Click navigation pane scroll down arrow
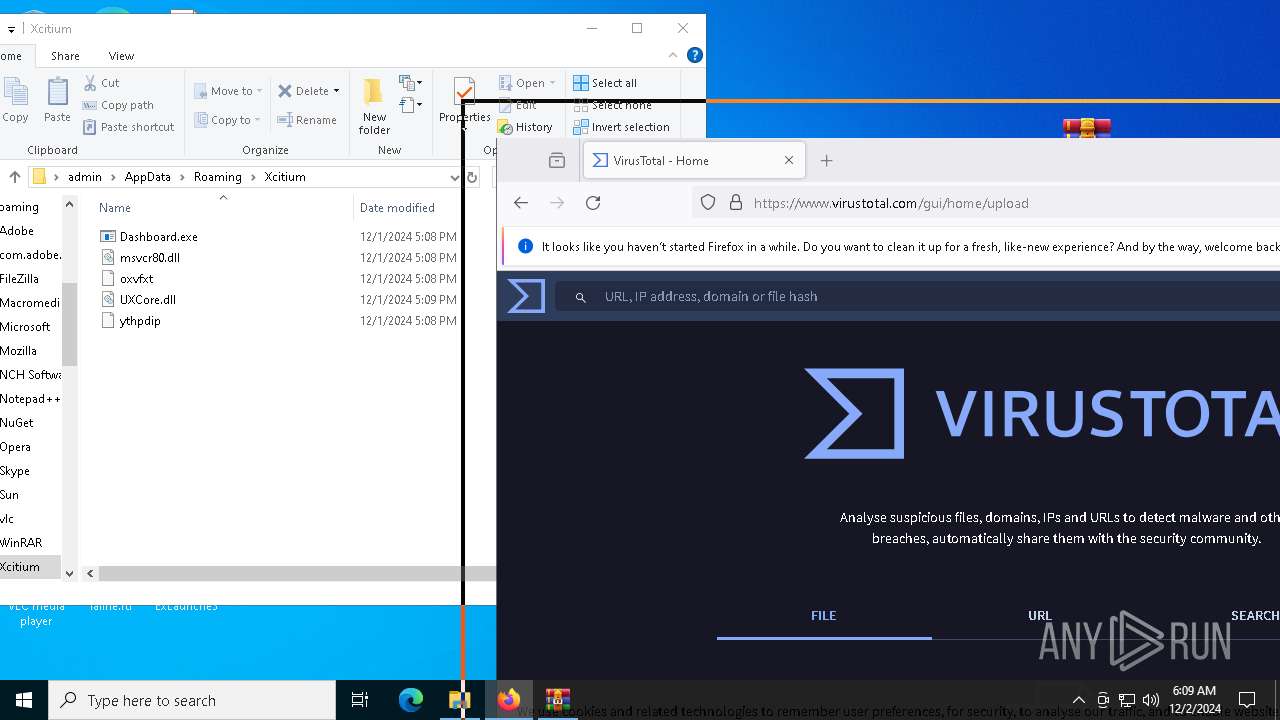 pyautogui.click(x=69, y=573)
